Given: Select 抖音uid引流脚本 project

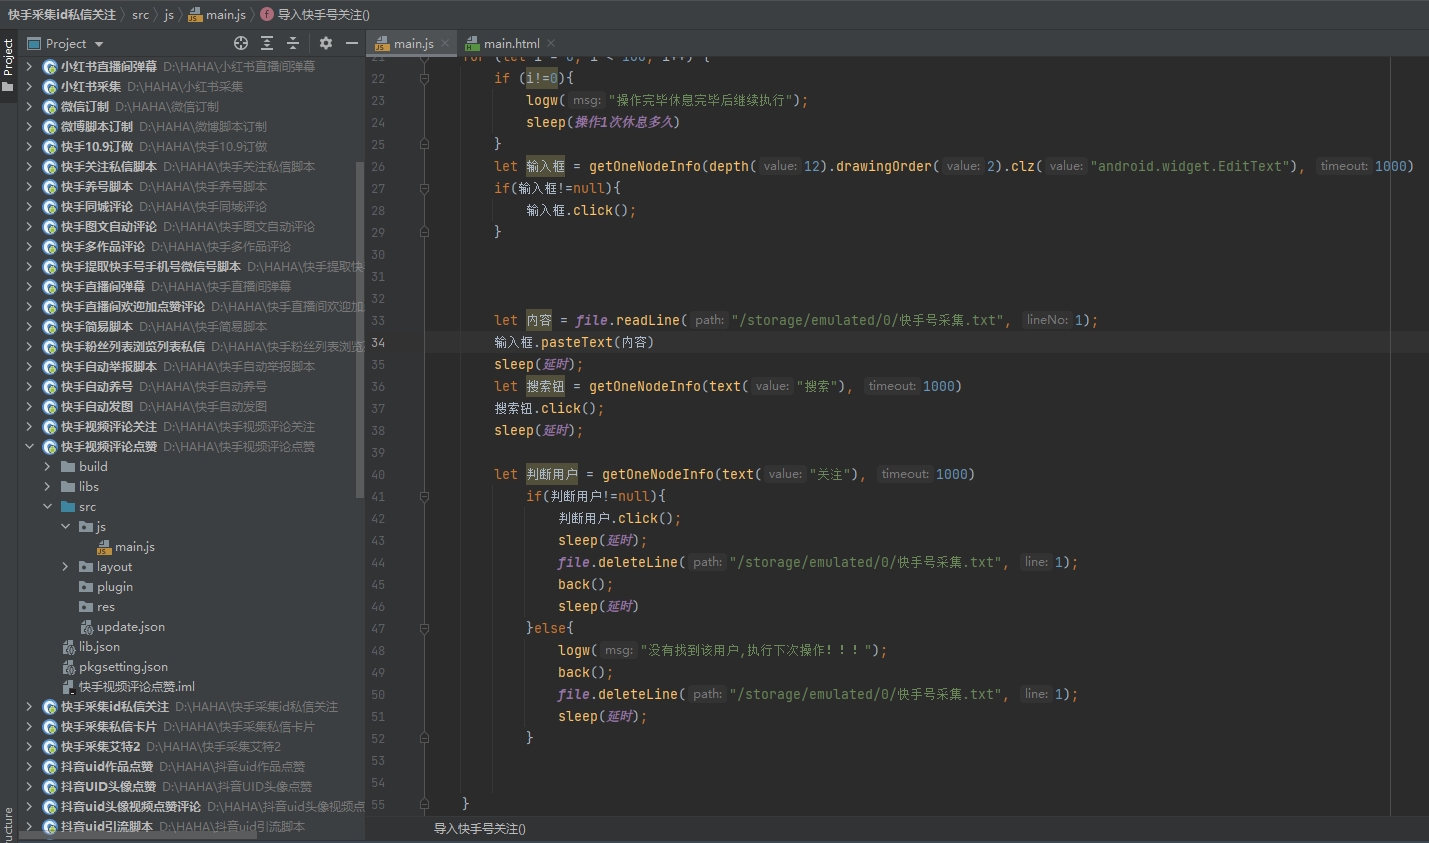Looking at the screenshot, I should (x=106, y=826).
